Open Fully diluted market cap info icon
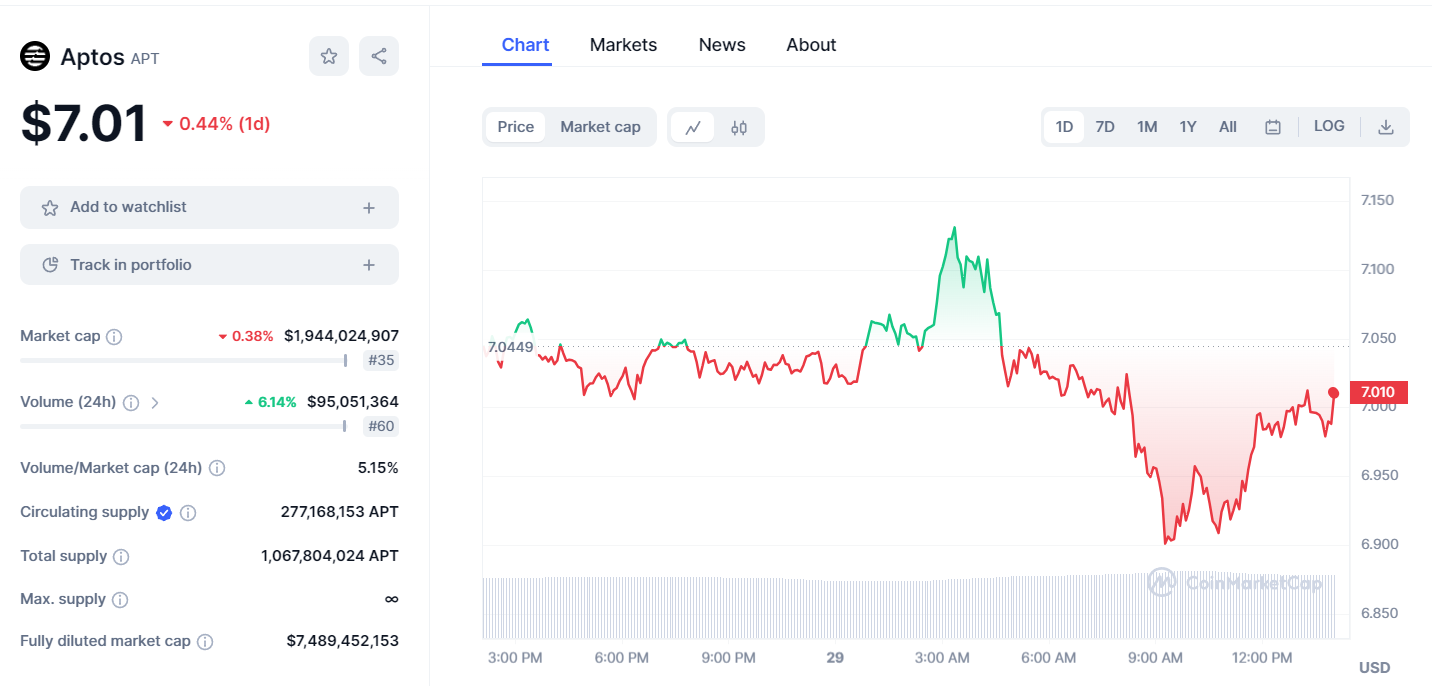 click(205, 642)
